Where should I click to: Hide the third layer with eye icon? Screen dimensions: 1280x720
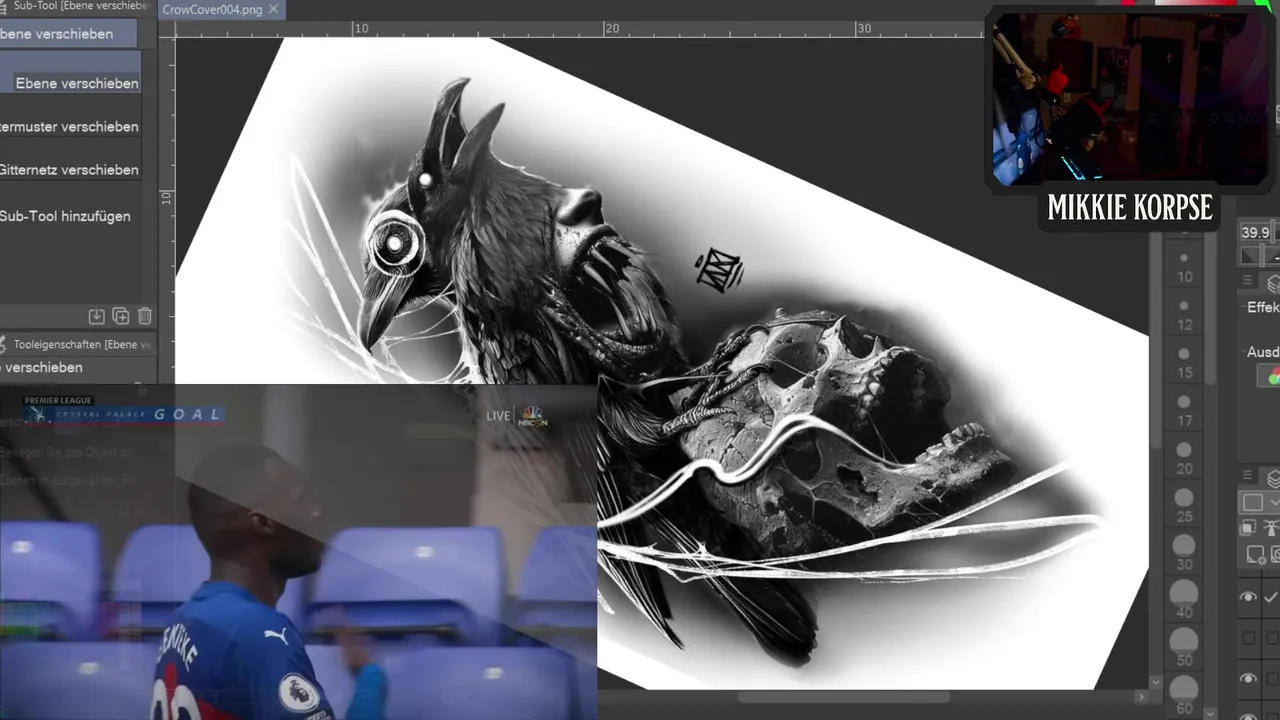(1248, 679)
